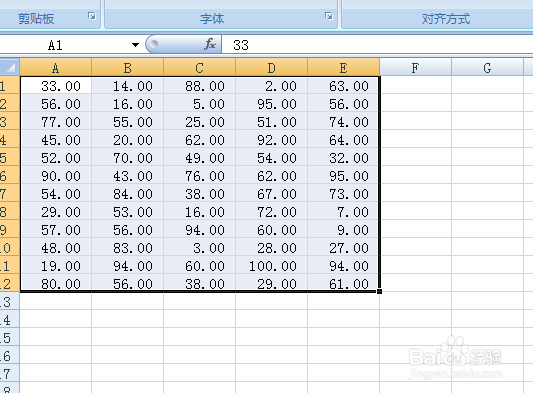Image resolution: width=533 pixels, height=393 pixels.
Task: Click cell D8 containing 72.00
Action: click(272, 211)
